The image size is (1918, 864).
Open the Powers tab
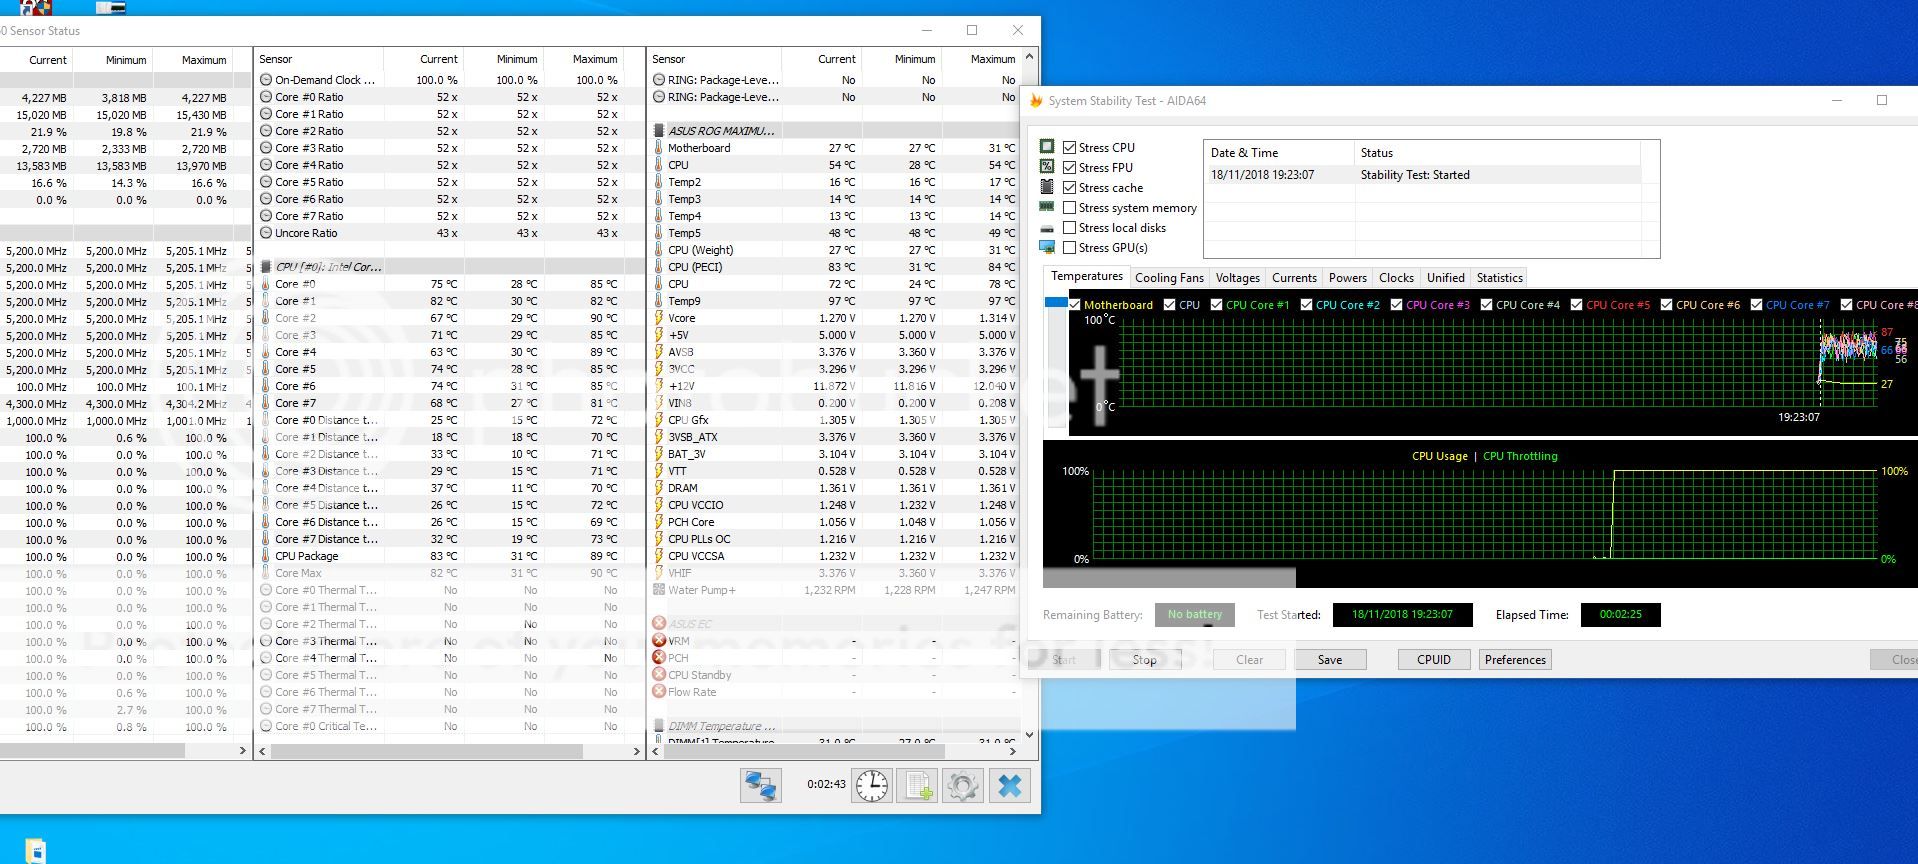click(1347, 278)
